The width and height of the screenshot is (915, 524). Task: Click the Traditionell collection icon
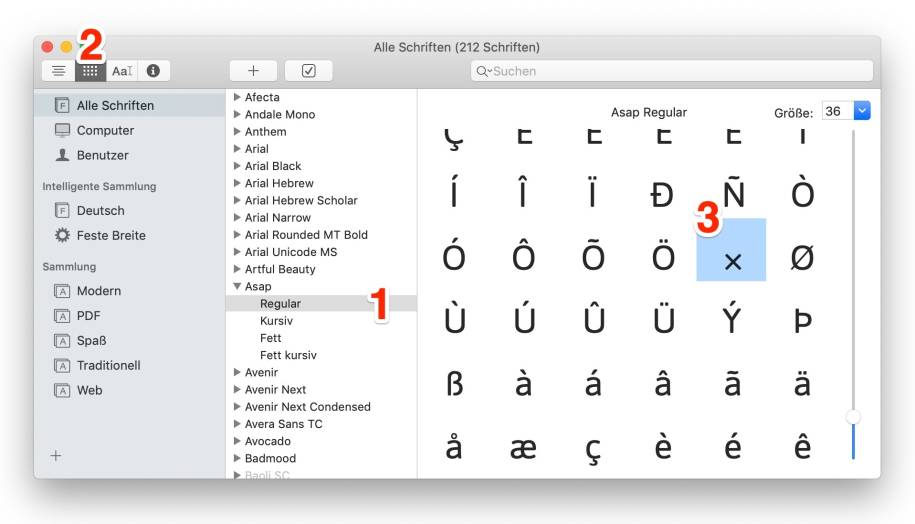pos(62,365)
